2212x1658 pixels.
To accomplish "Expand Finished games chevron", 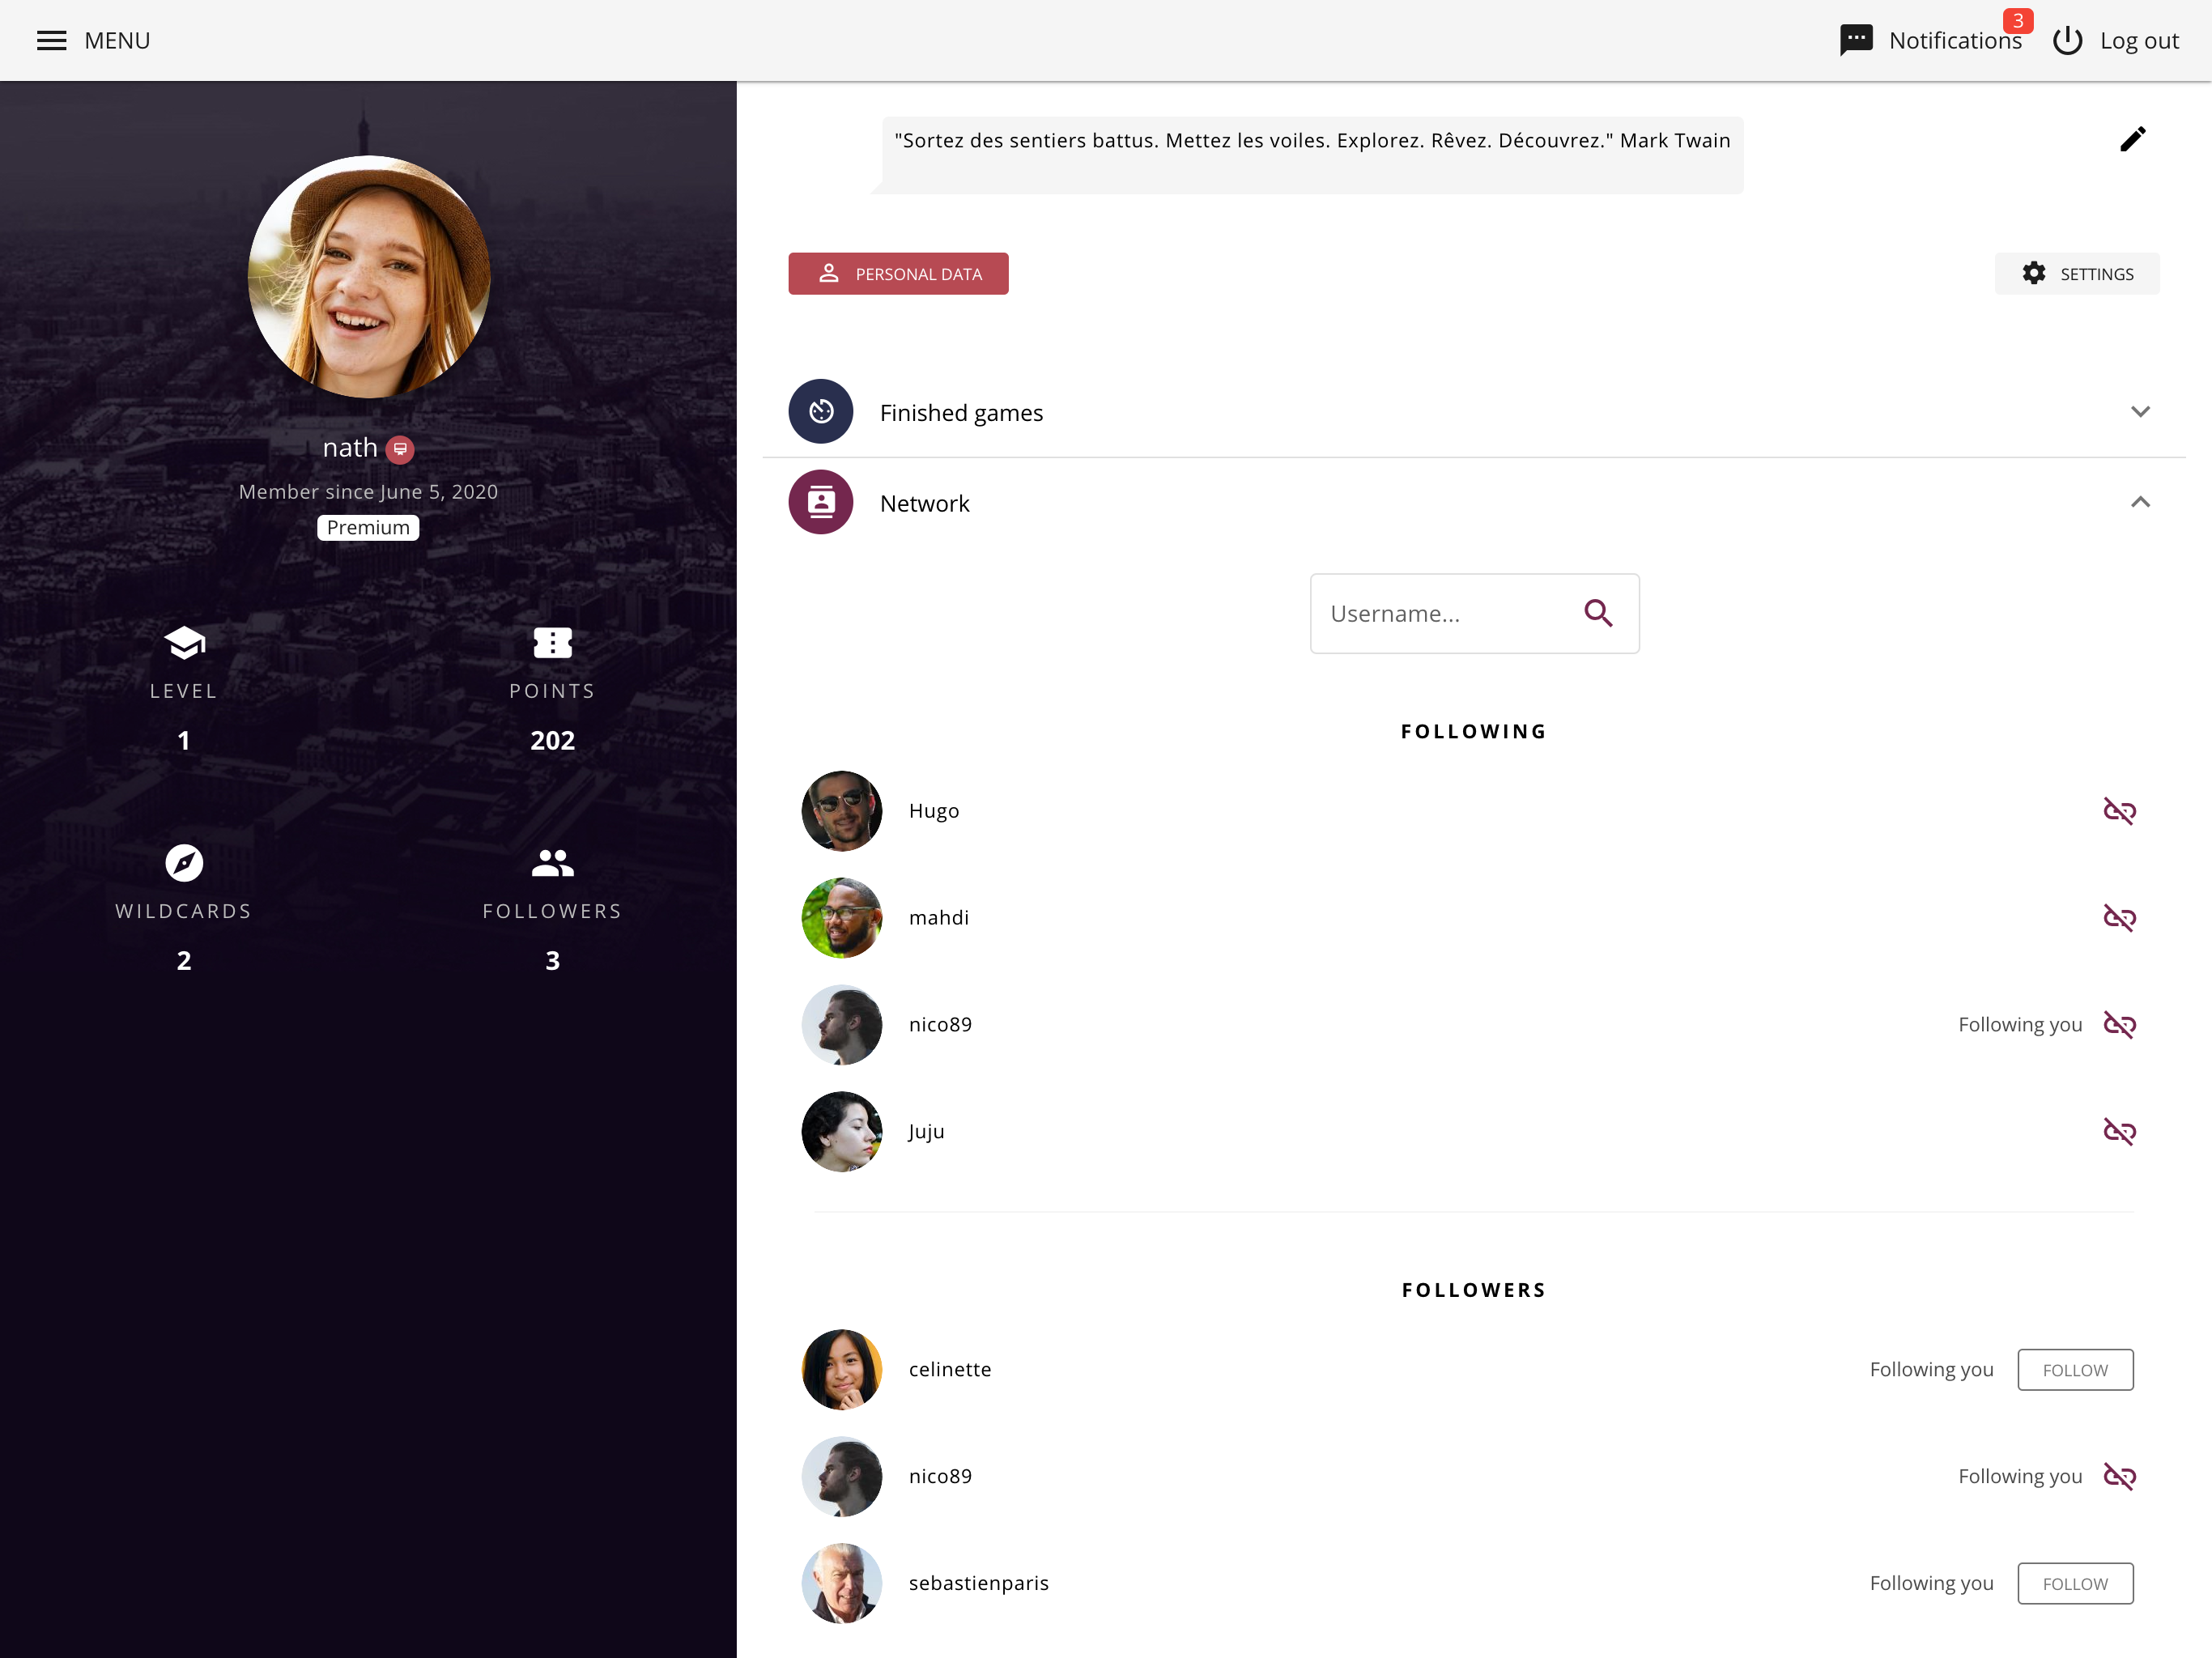I will click(x=2140, y=411).
